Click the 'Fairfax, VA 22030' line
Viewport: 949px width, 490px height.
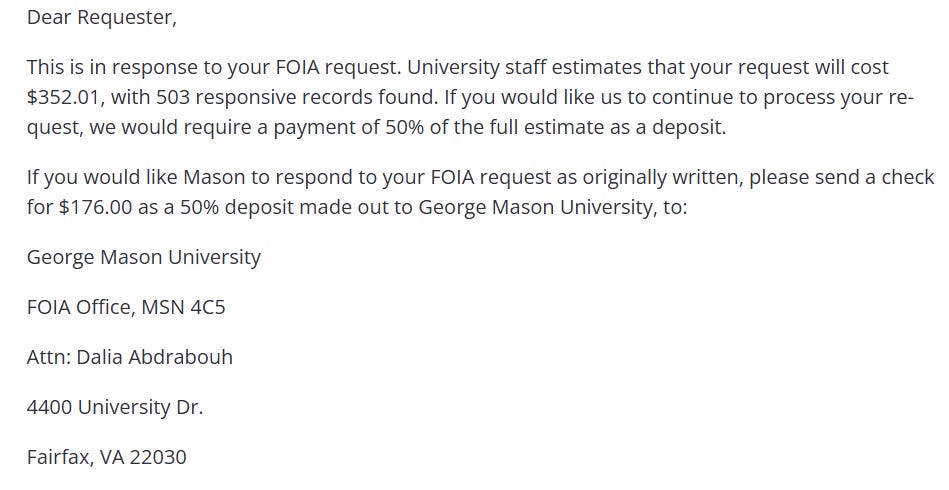[107, 457]
